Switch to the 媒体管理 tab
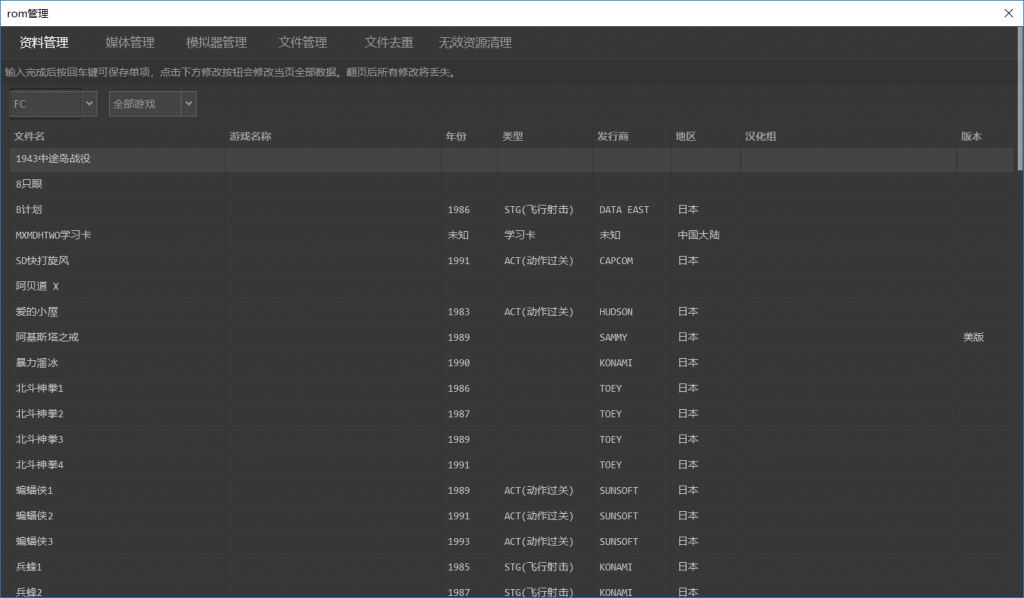Image resolution: width=1024 pixels, height=598 pixels. (x=130, y=43)
